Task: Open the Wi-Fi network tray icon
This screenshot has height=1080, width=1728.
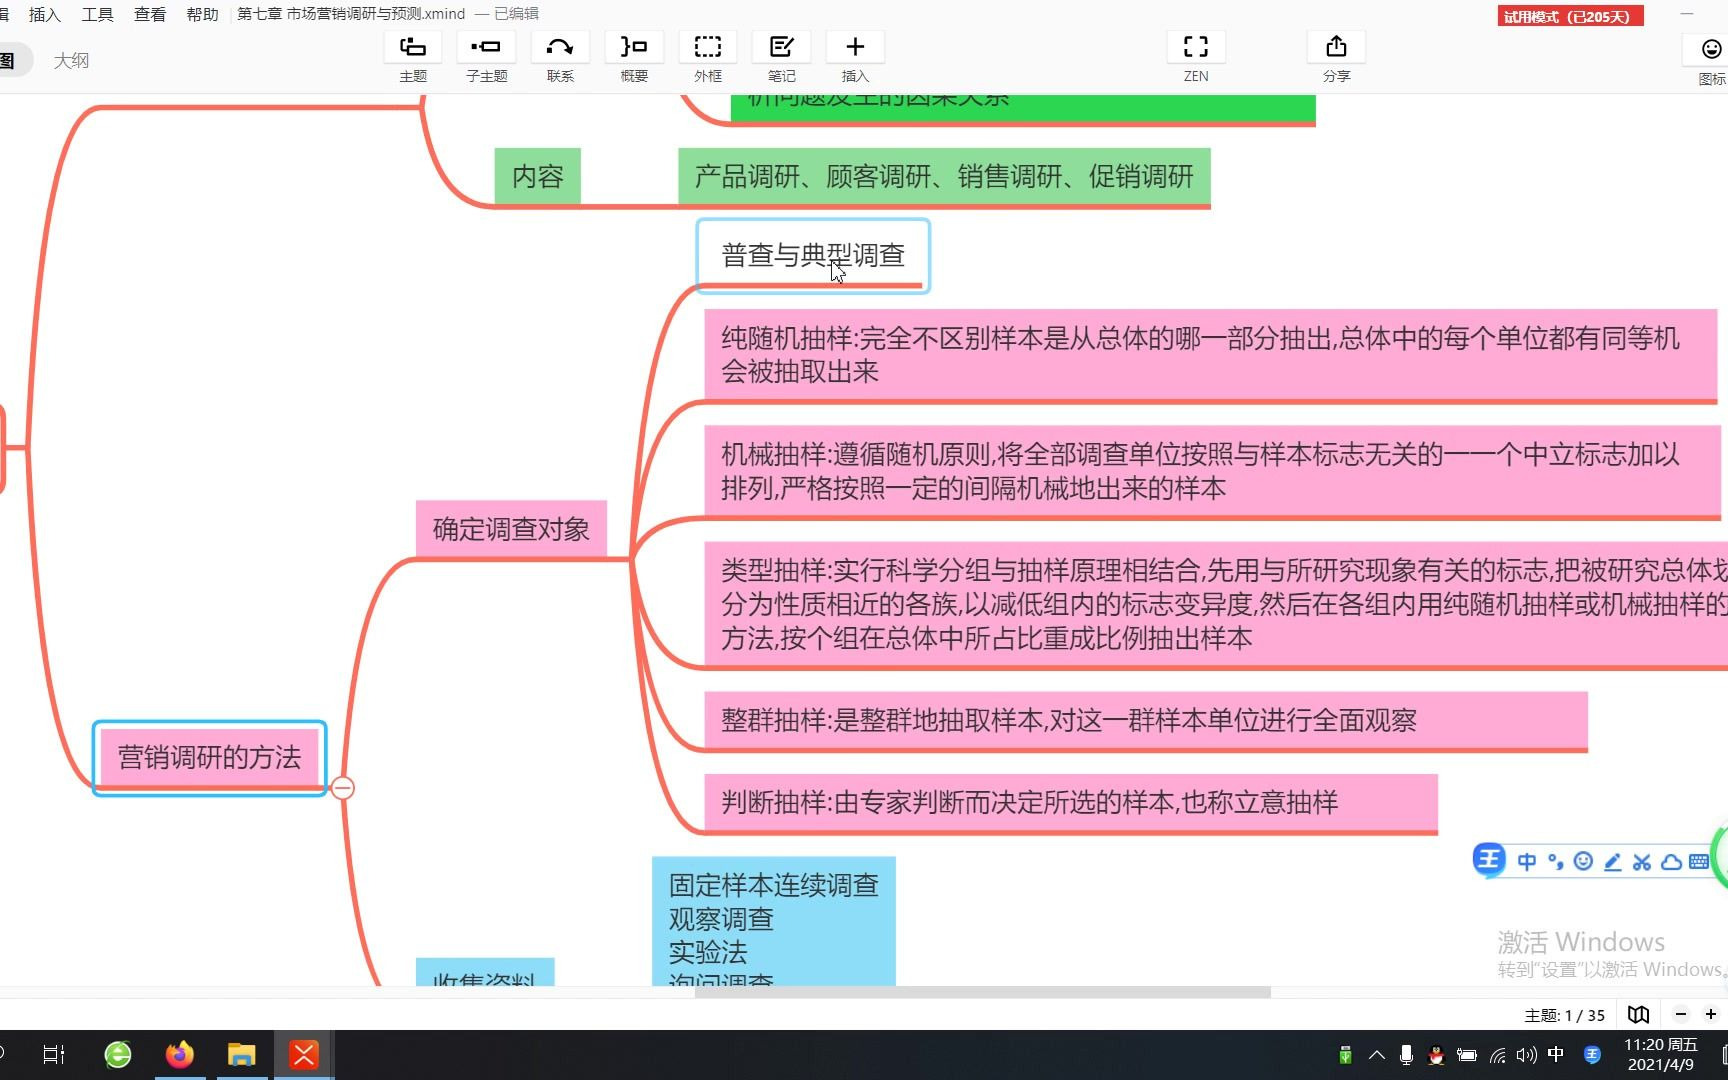Action: tap(1498, 1055)
